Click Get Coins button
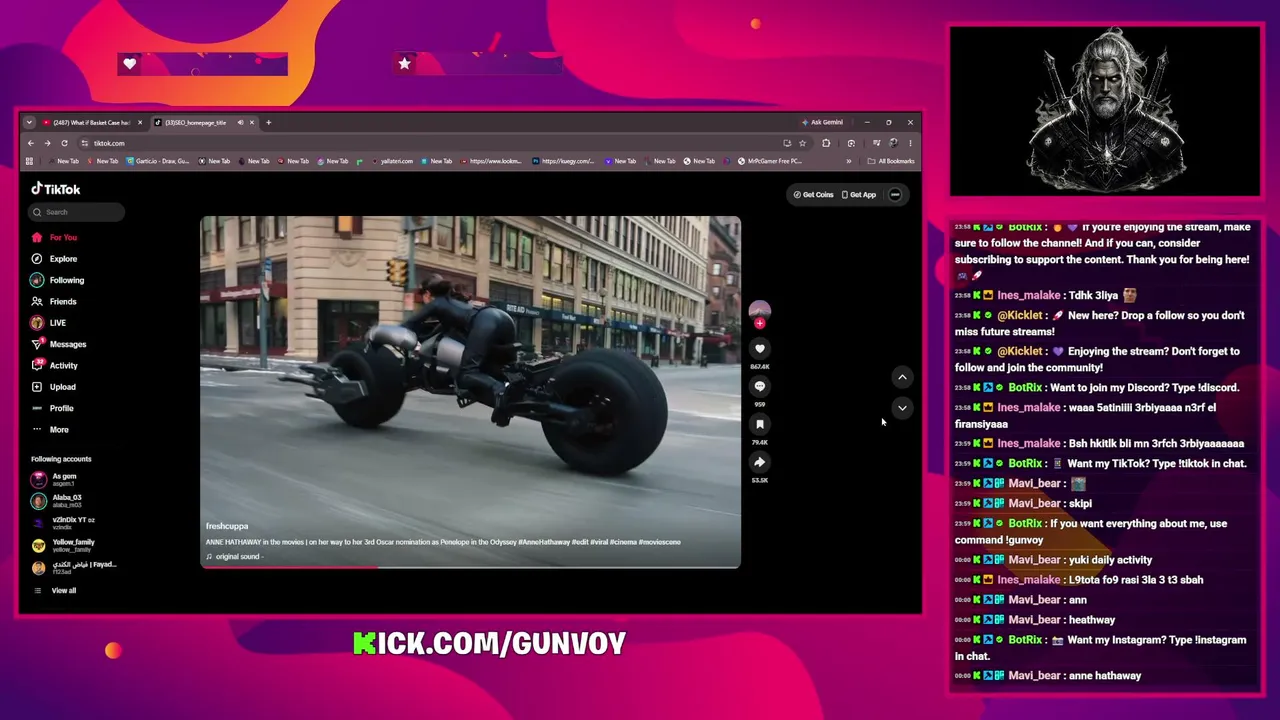Viewport: 1280px width, 720px height. tap(813, 195)
